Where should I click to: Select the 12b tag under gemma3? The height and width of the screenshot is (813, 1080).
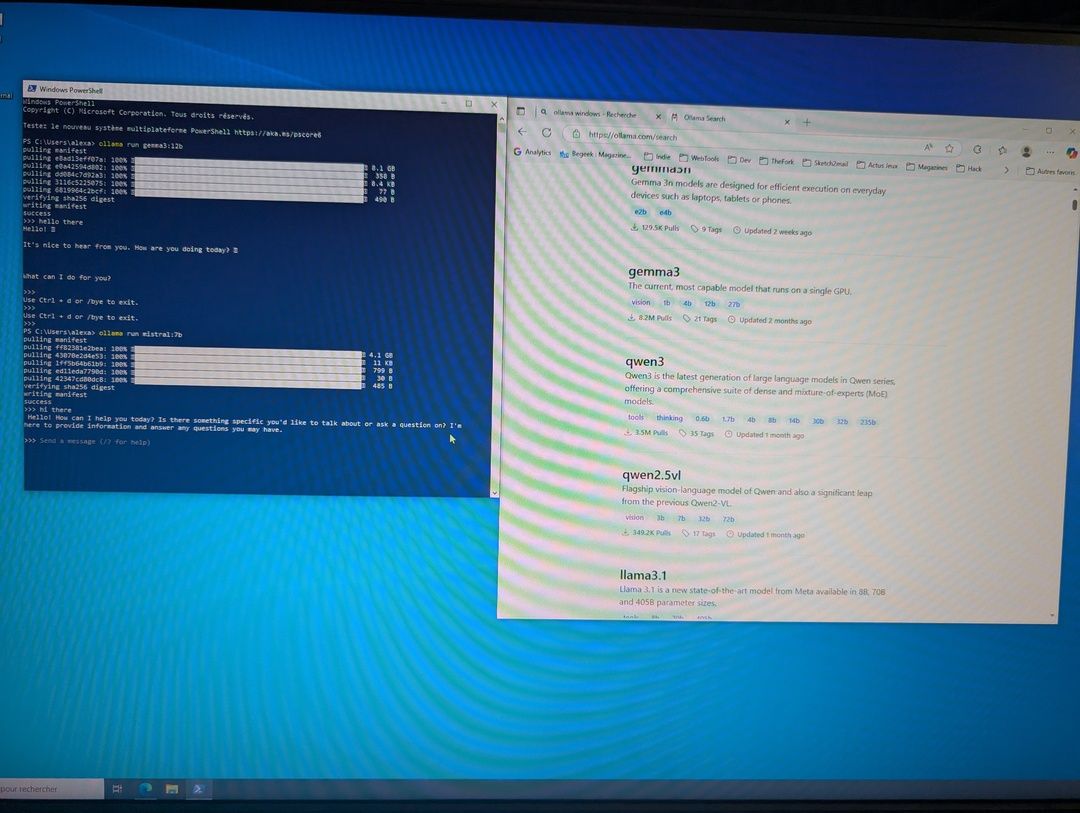709,303
